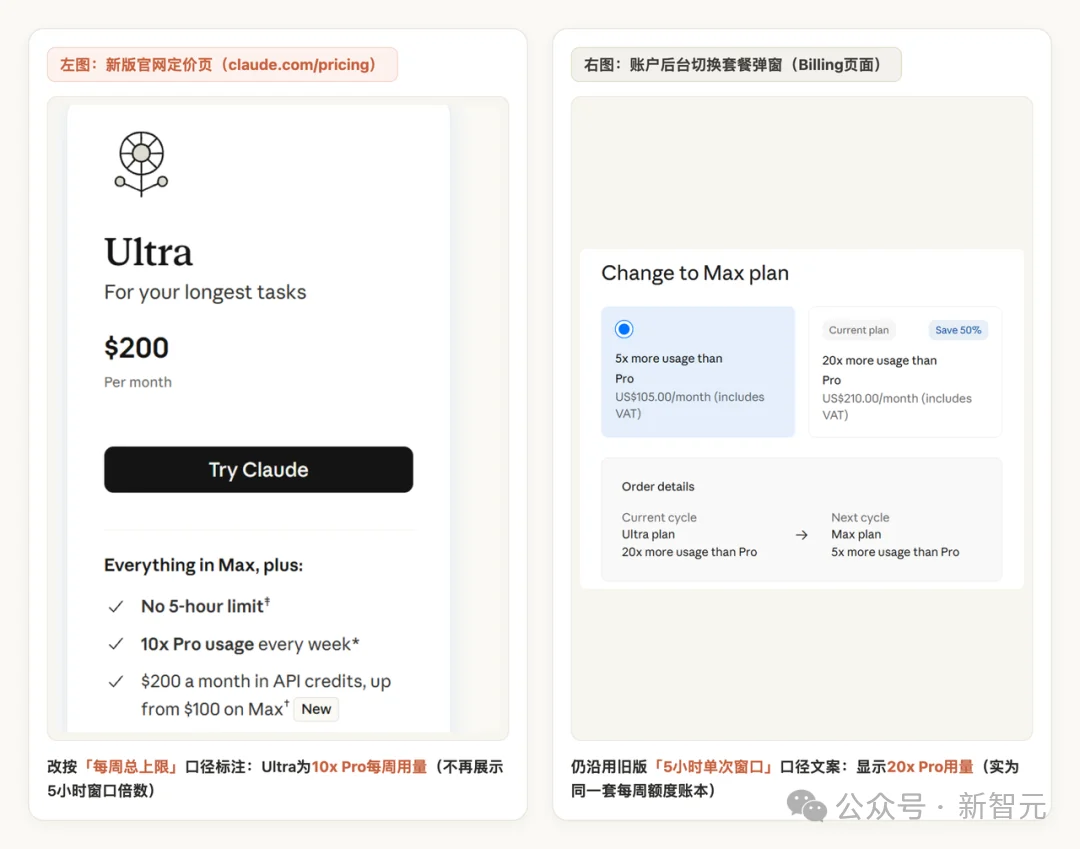Click the right panel Billing页面 caption label
The width and height of the screenshot is (1080, 849).
coord(736,65)
